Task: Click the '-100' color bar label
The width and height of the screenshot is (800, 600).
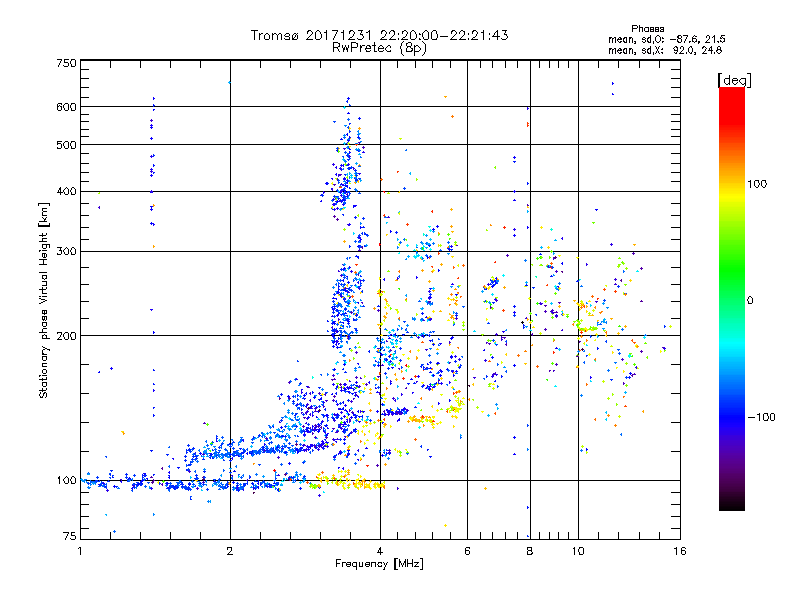Action: tap(762, 417)
